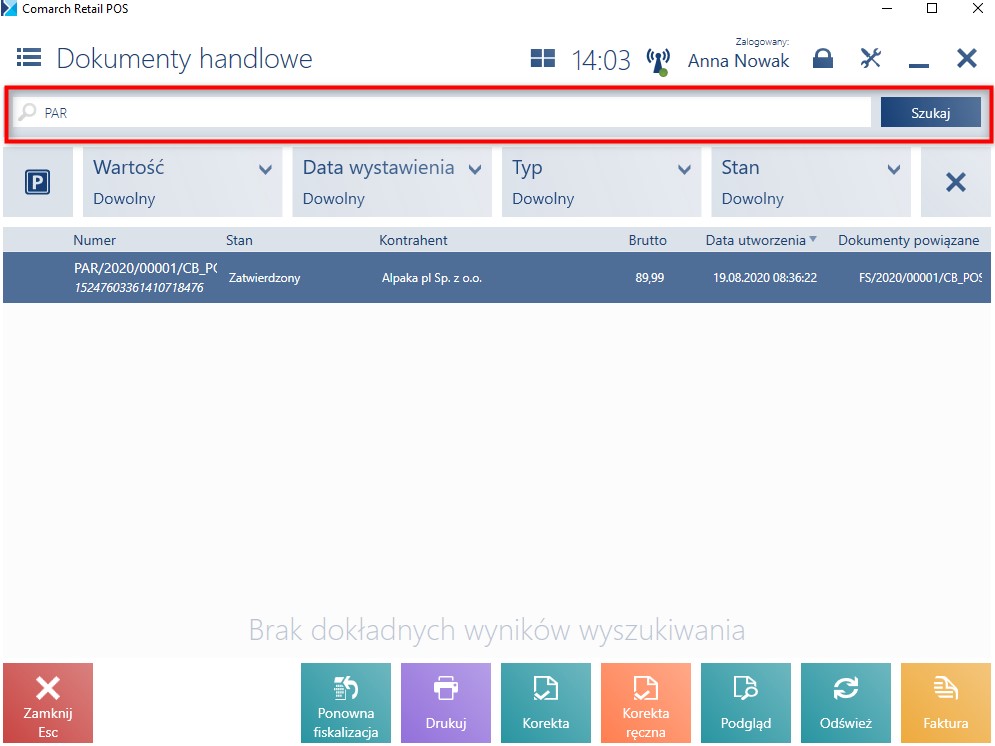Expand the Wartość filter dropdown
Image resolution: width=995 pixels, height=746 pixels.
[x=182, y=182]
